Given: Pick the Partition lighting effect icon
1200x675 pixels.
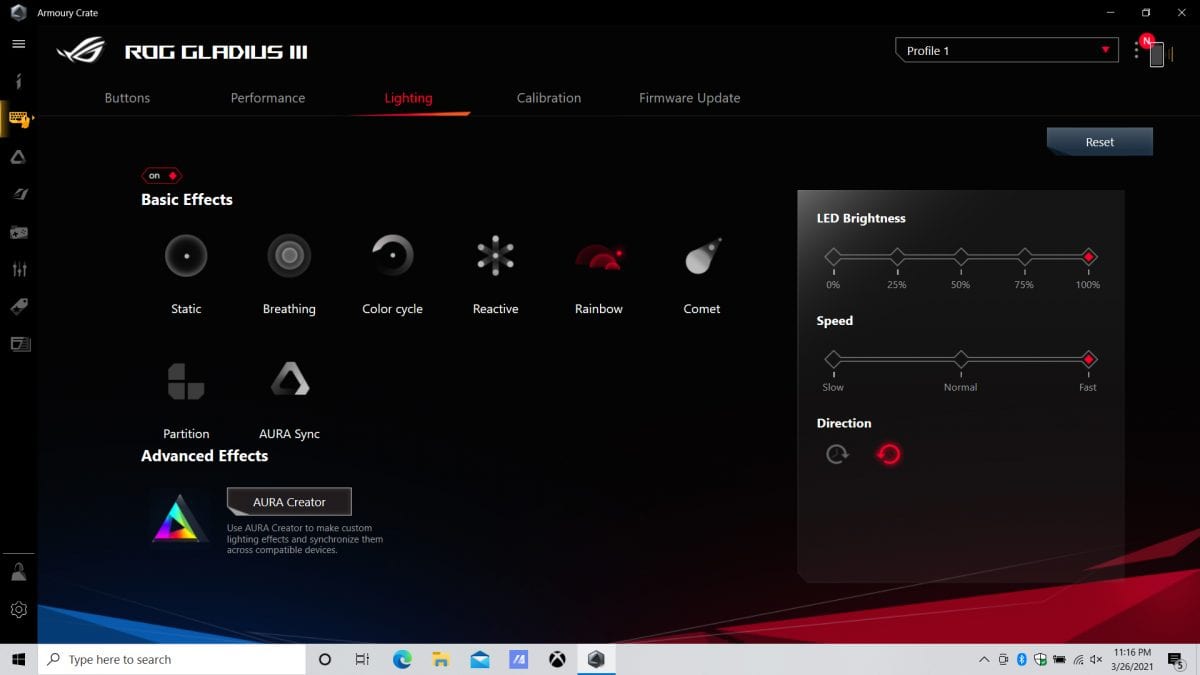Looking at the screenshot, I should [186, 381].
